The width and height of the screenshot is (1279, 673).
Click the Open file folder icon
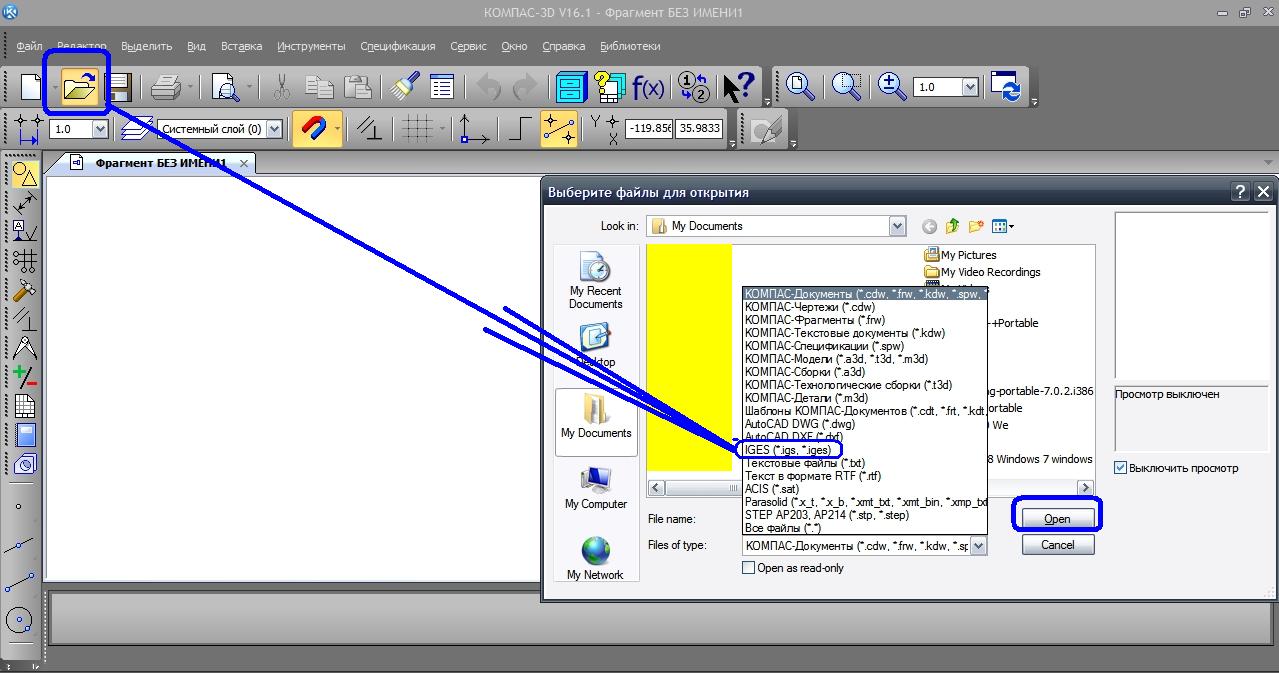pos(79,87)
